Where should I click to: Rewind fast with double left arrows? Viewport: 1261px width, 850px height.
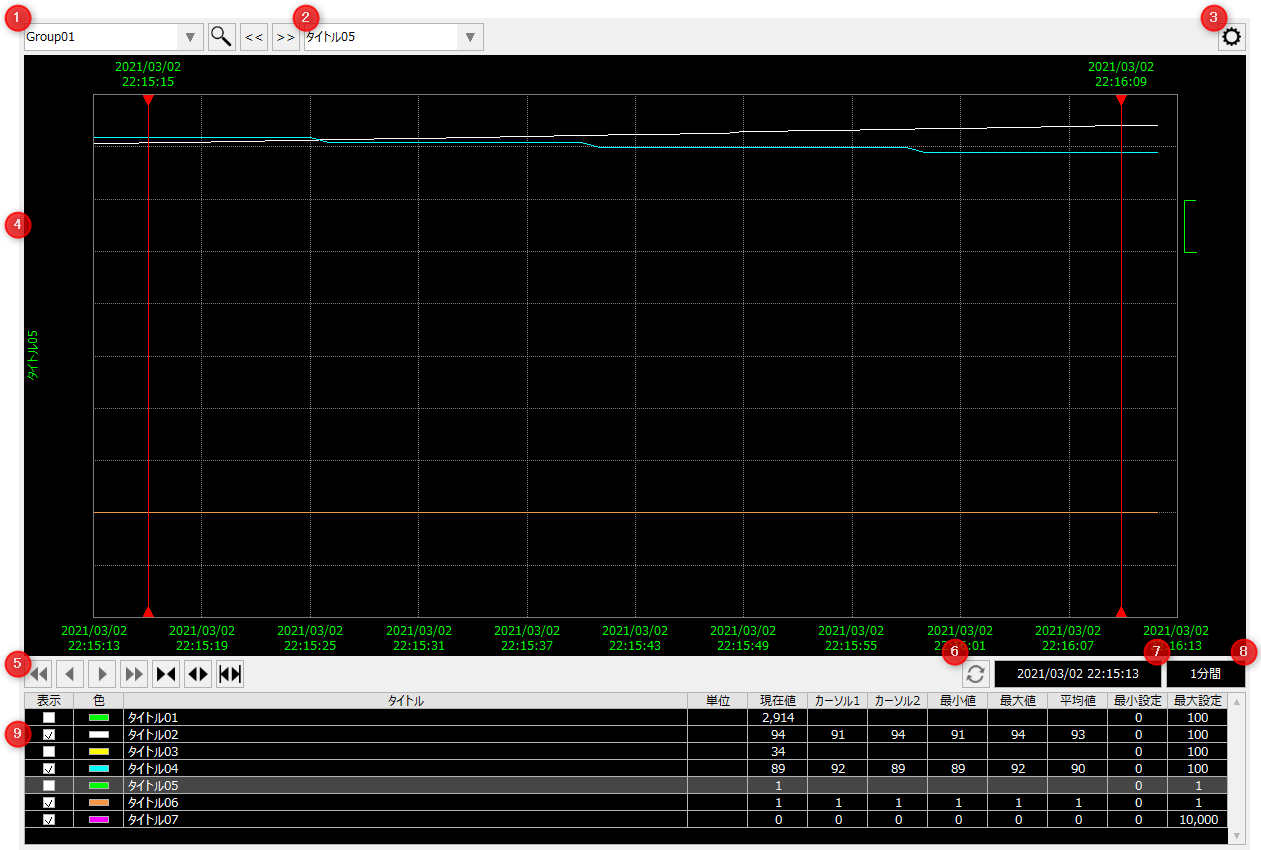pos(39,674)
